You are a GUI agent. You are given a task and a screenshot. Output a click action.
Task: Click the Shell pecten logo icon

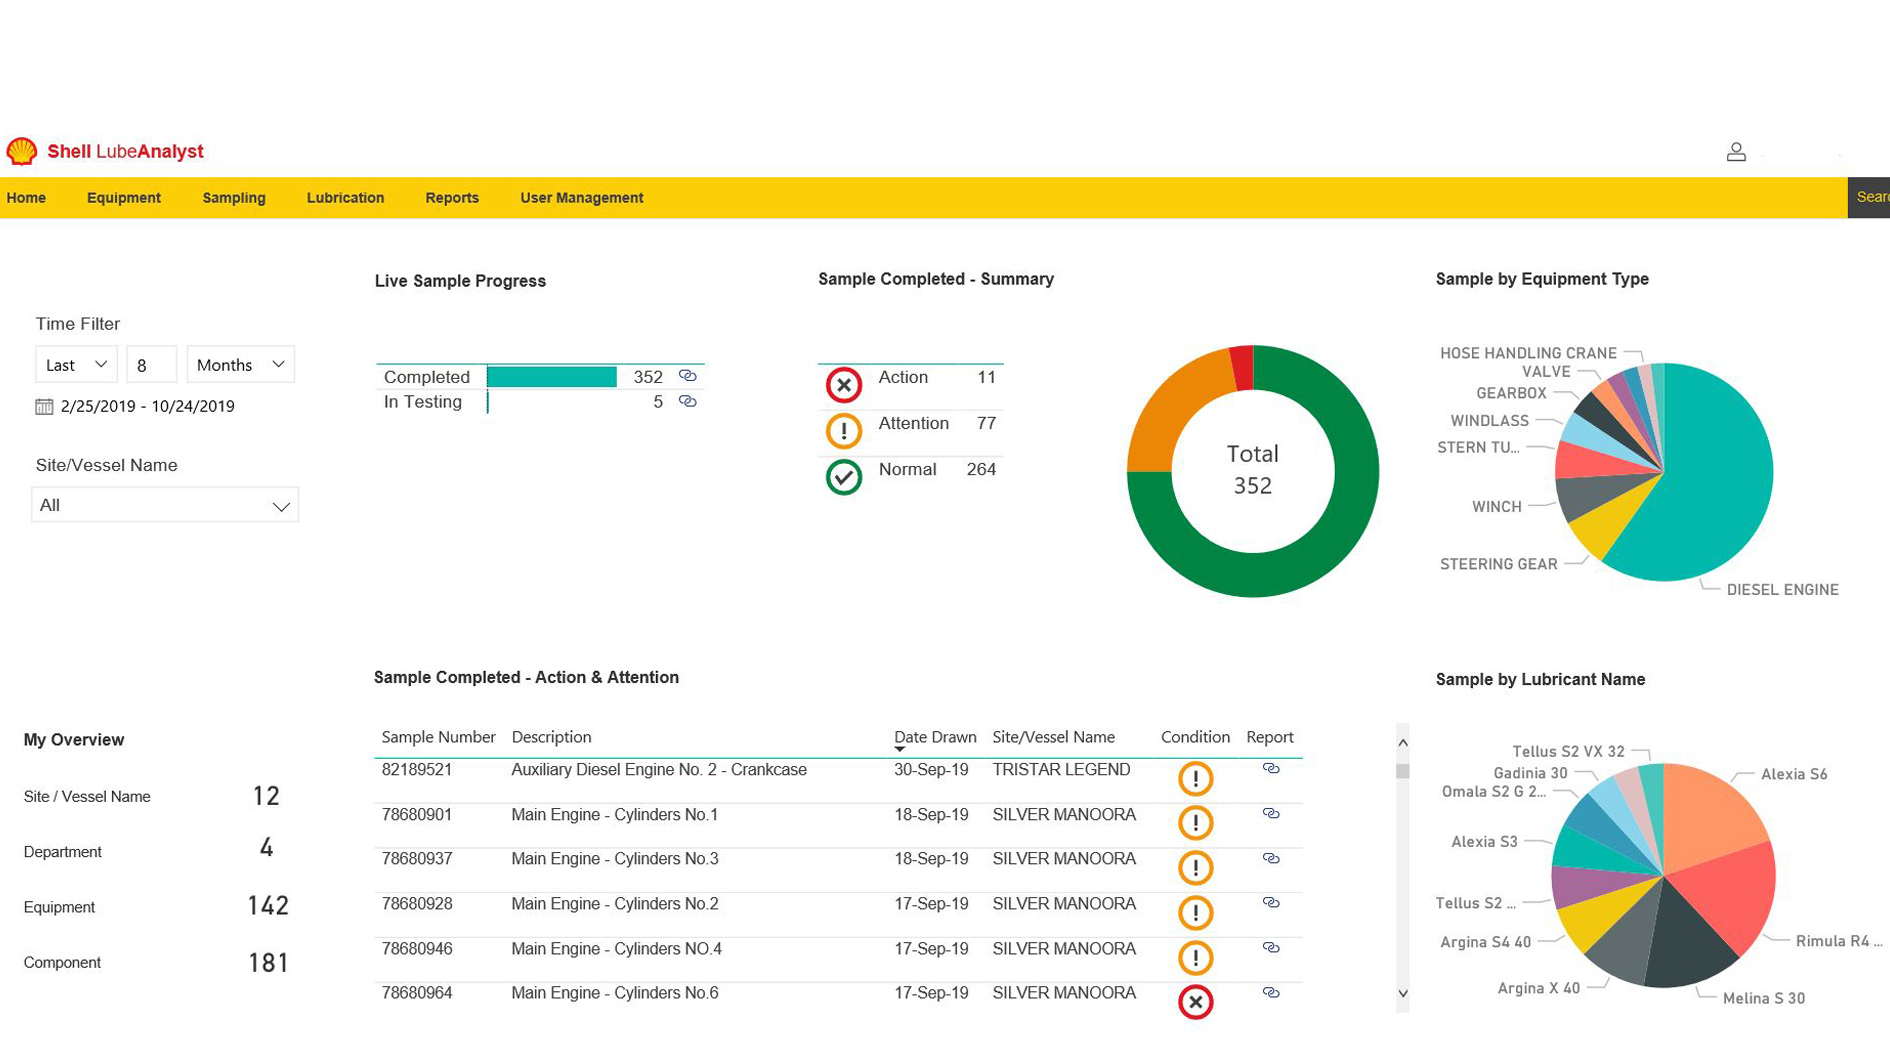pos(21,151)
